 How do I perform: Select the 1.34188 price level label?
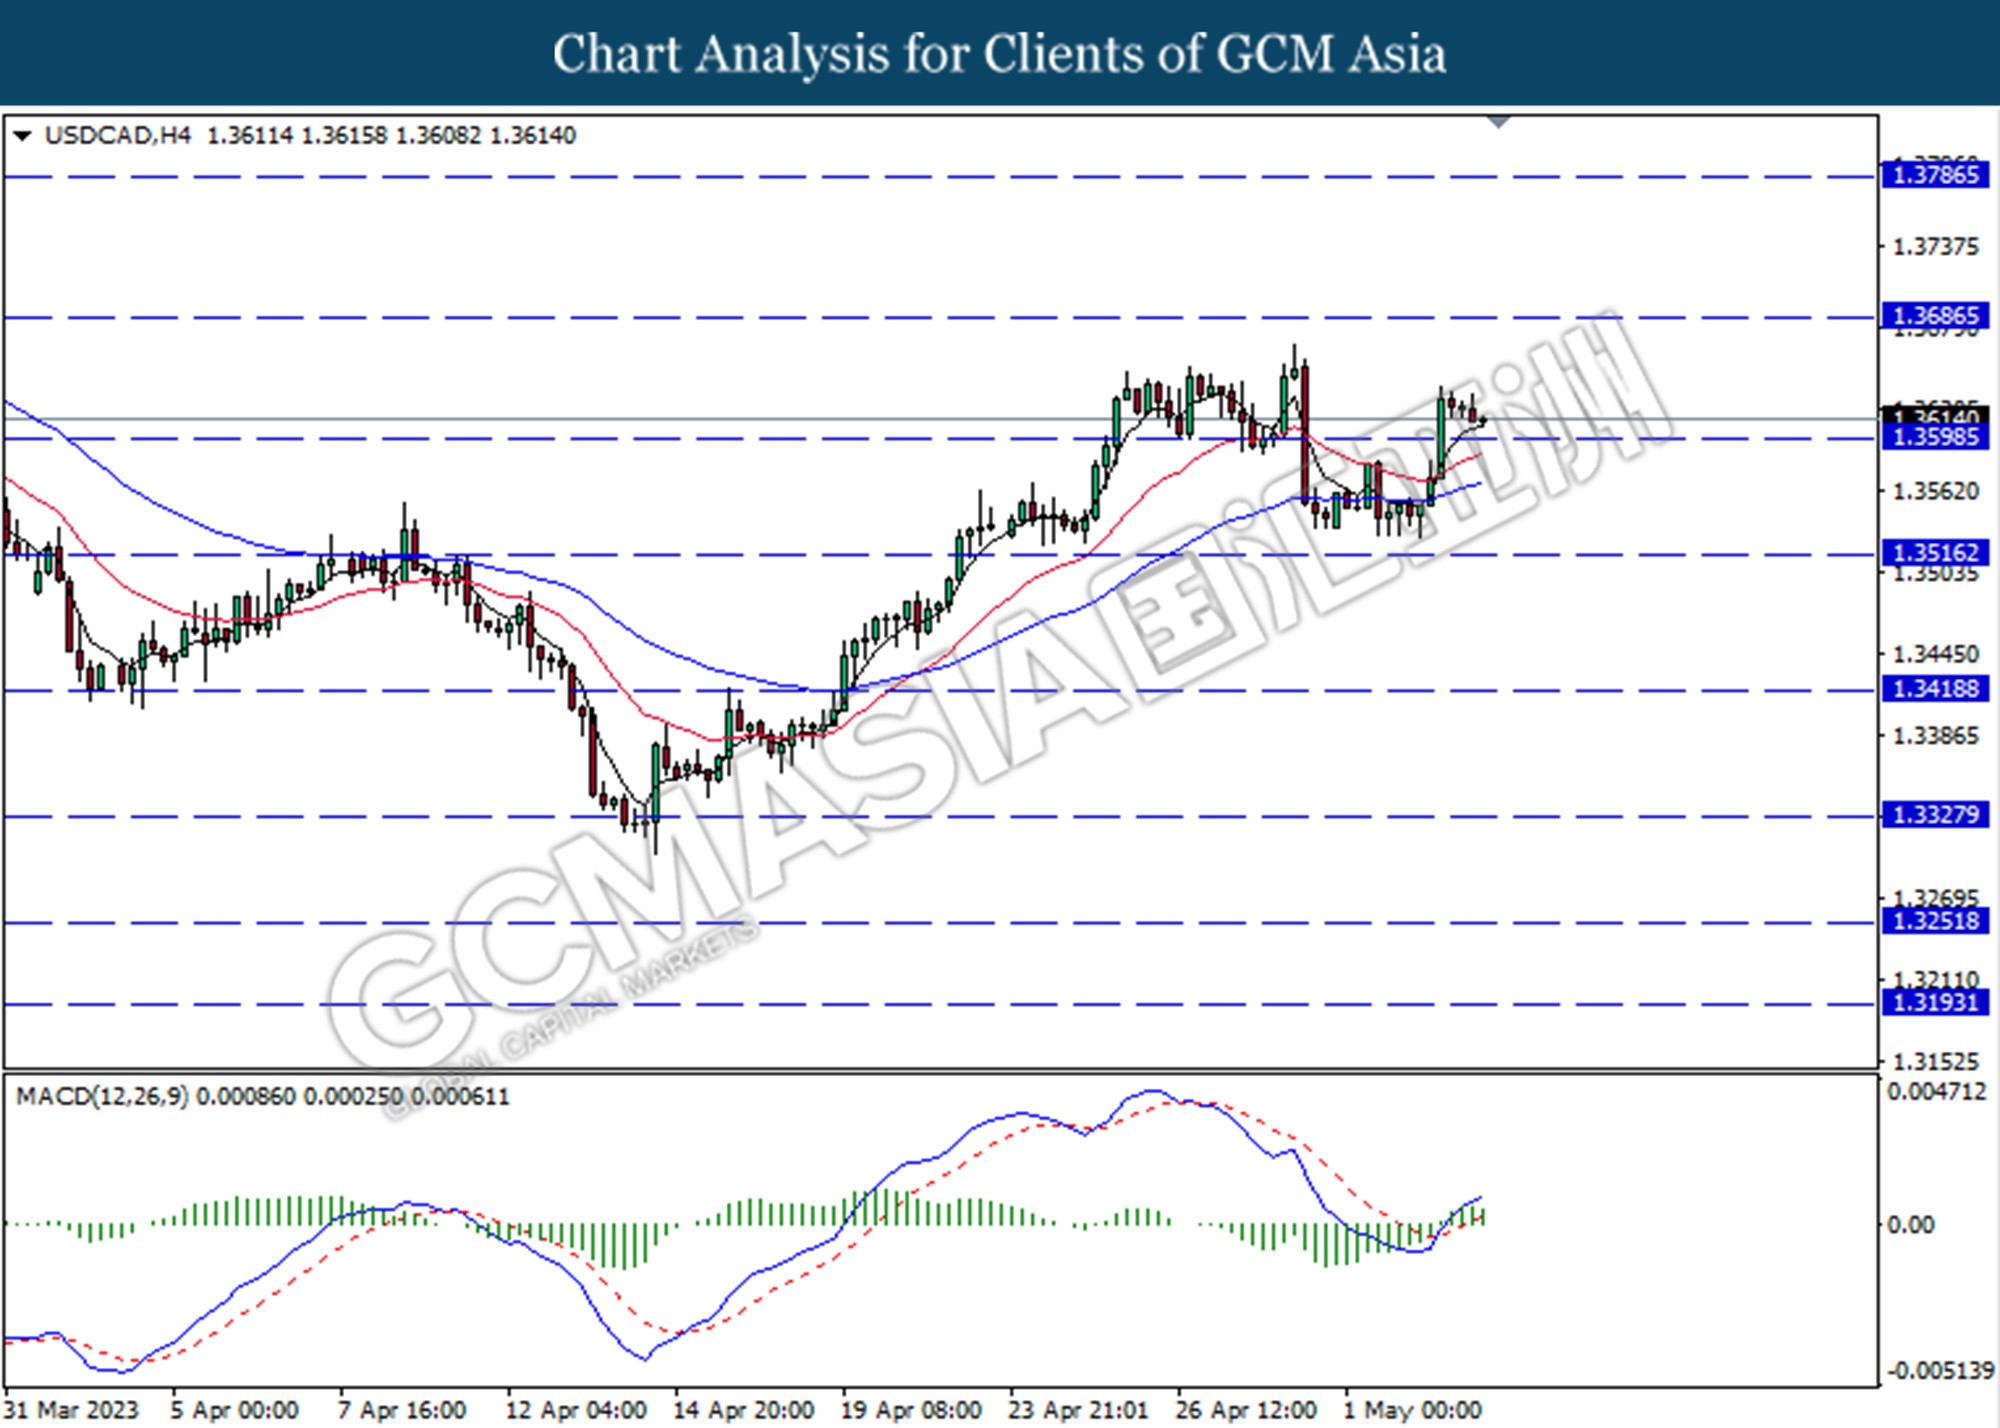pyautogui.click(x=1935, y=689)
